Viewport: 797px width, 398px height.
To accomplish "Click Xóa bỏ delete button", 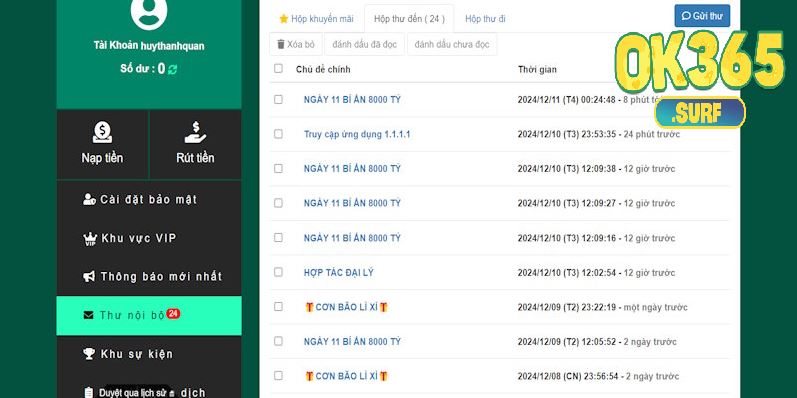I will click(296, 44).
